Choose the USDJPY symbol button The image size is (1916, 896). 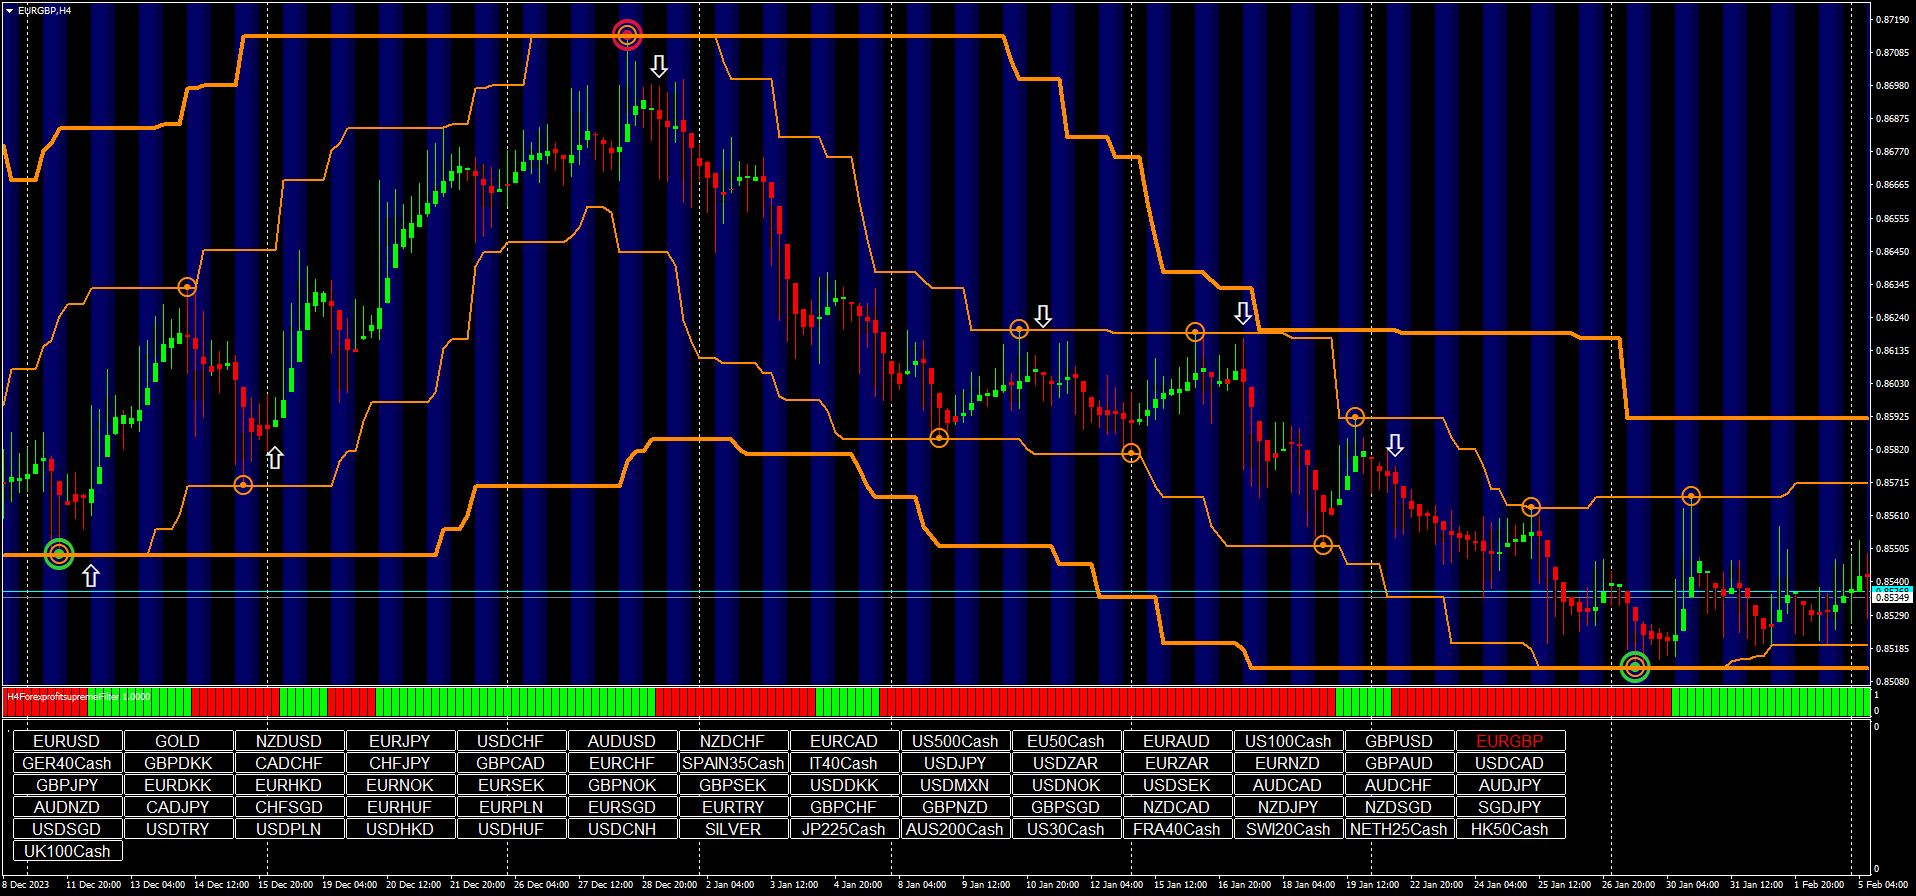(x=954, y=763)
